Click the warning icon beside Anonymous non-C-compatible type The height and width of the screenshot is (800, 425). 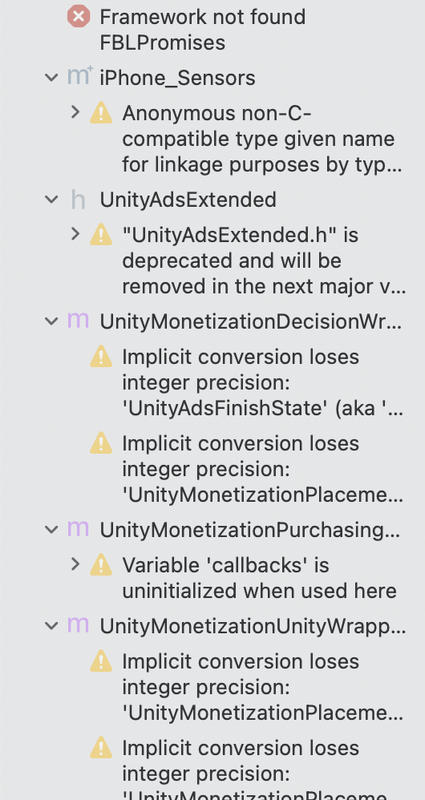point(101,113)
